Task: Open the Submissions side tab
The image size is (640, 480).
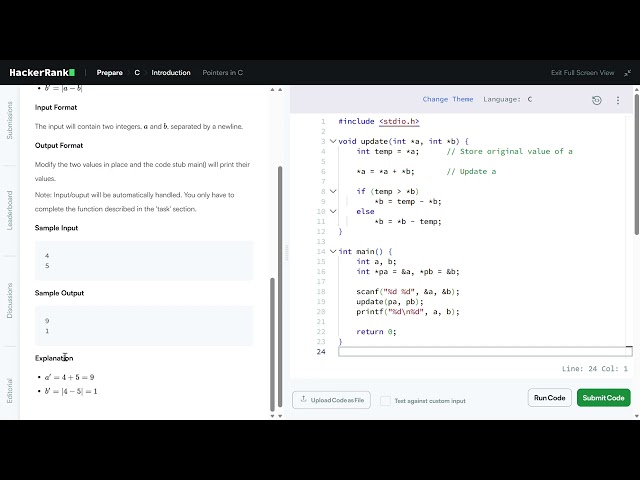Action: coord(10,120)
